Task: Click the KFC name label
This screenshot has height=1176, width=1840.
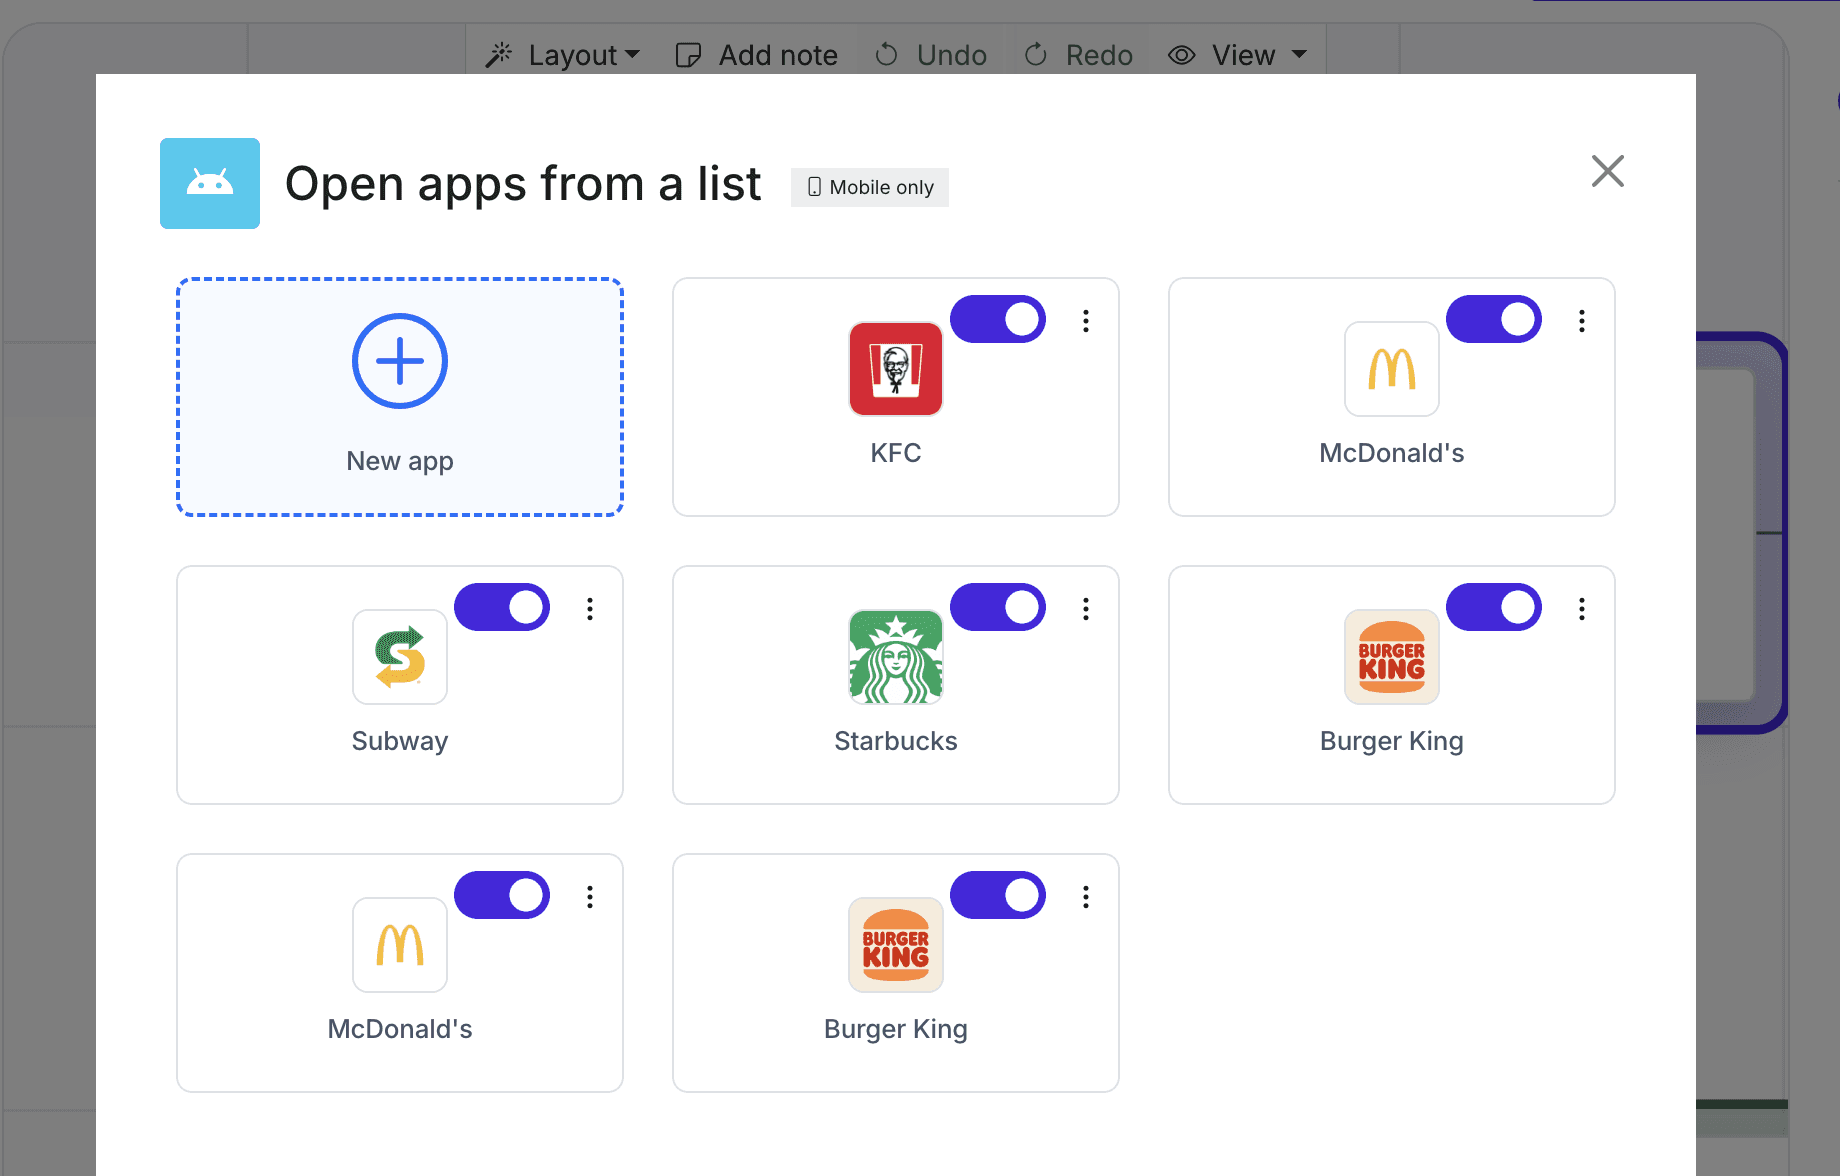Action: coord(896,453)
